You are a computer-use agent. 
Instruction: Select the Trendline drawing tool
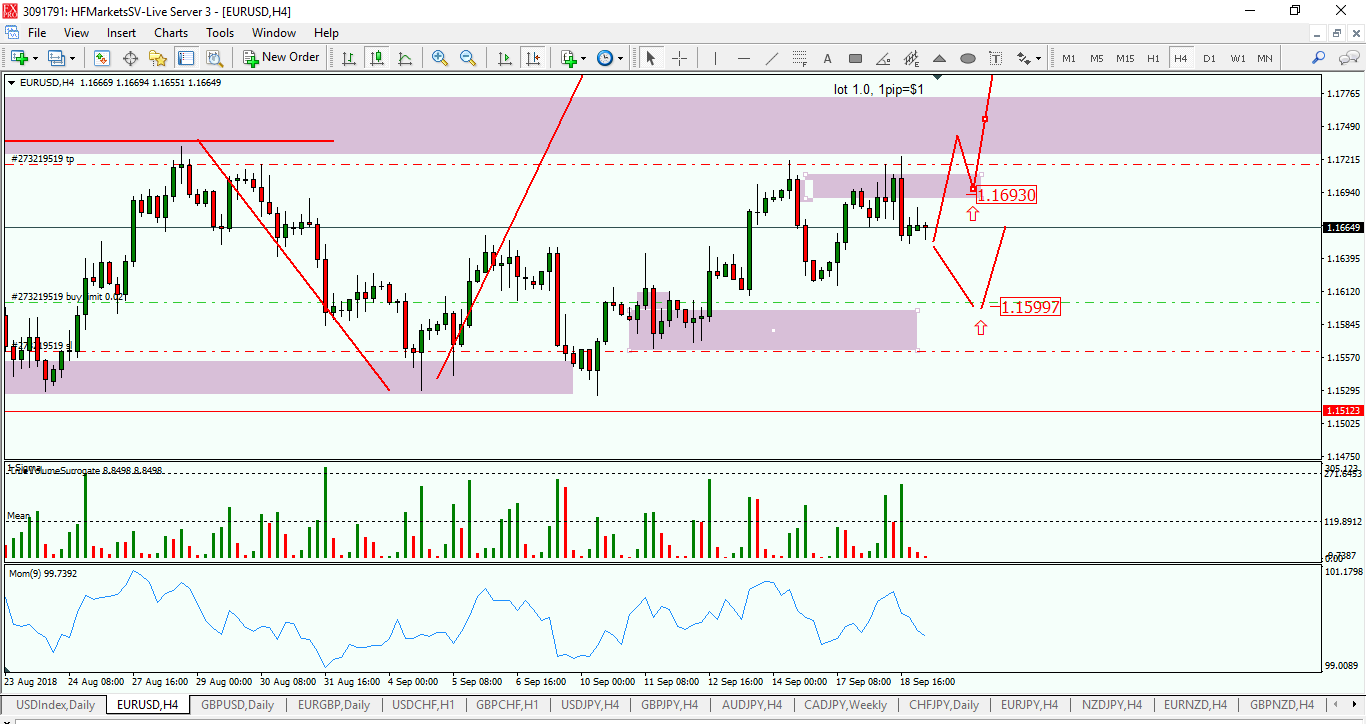click(772, 58)
